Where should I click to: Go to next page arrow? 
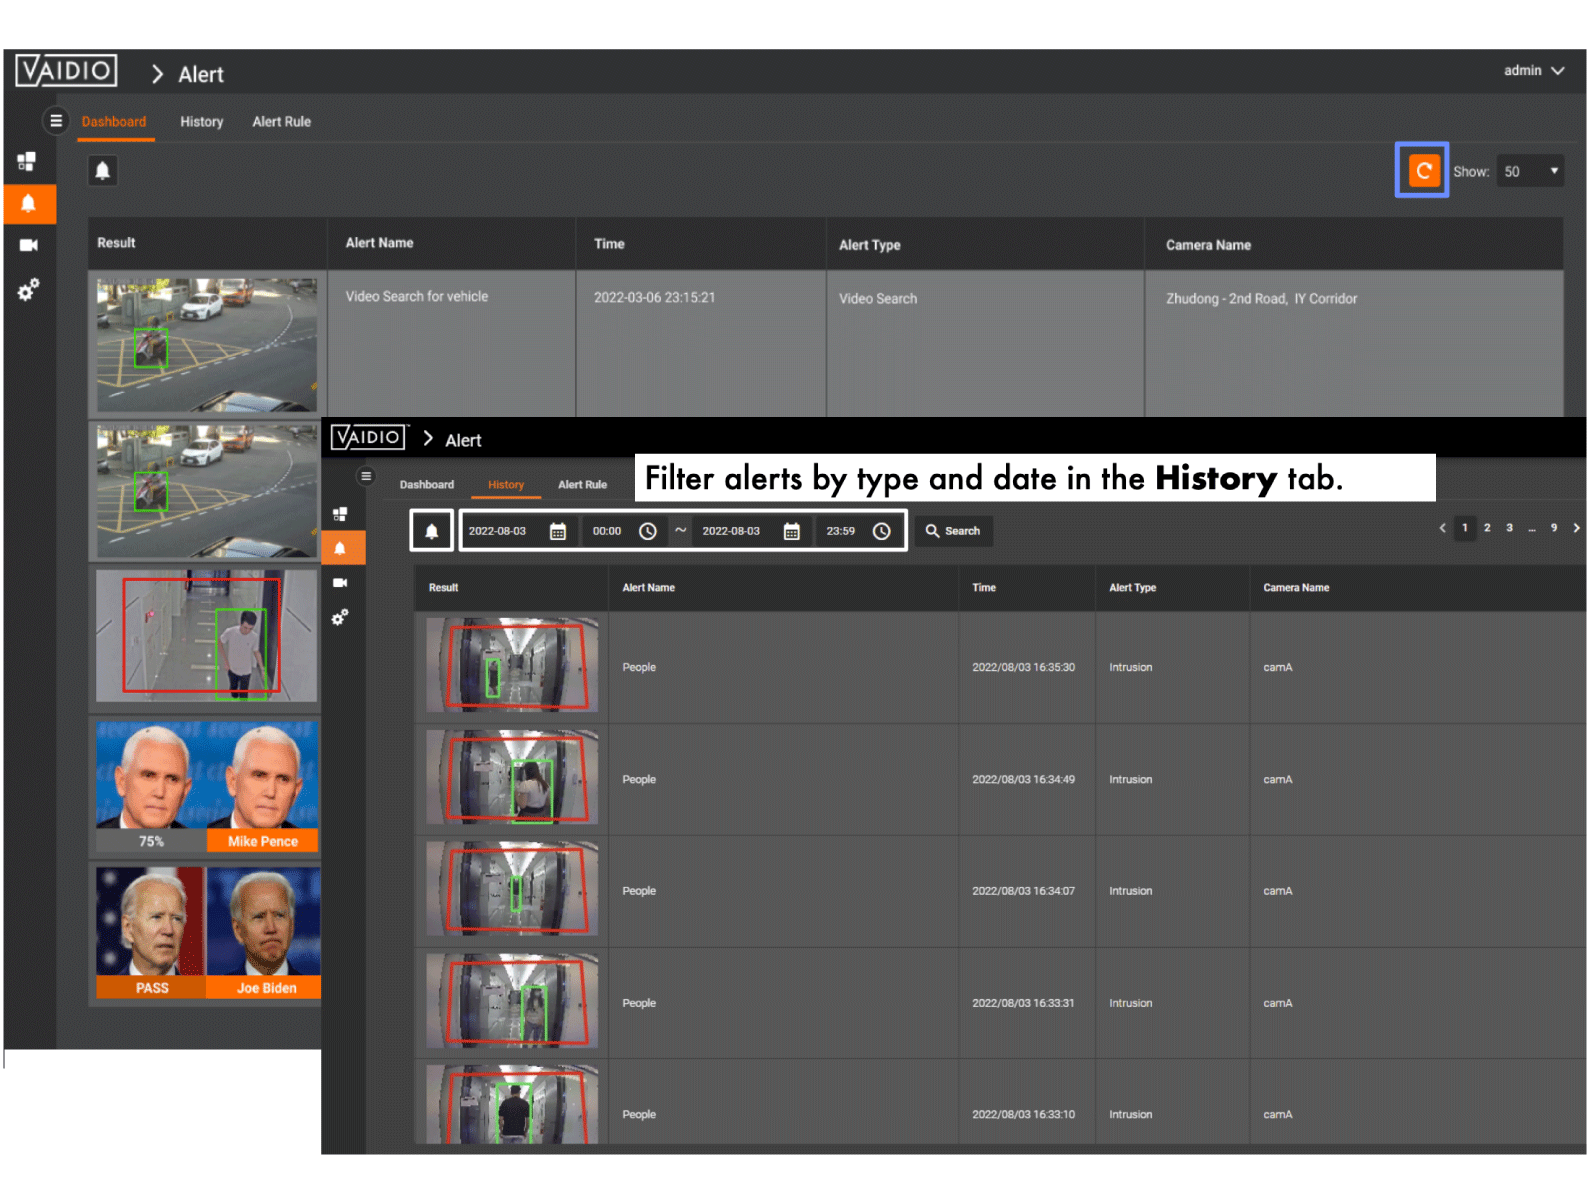coord(1577,528)
